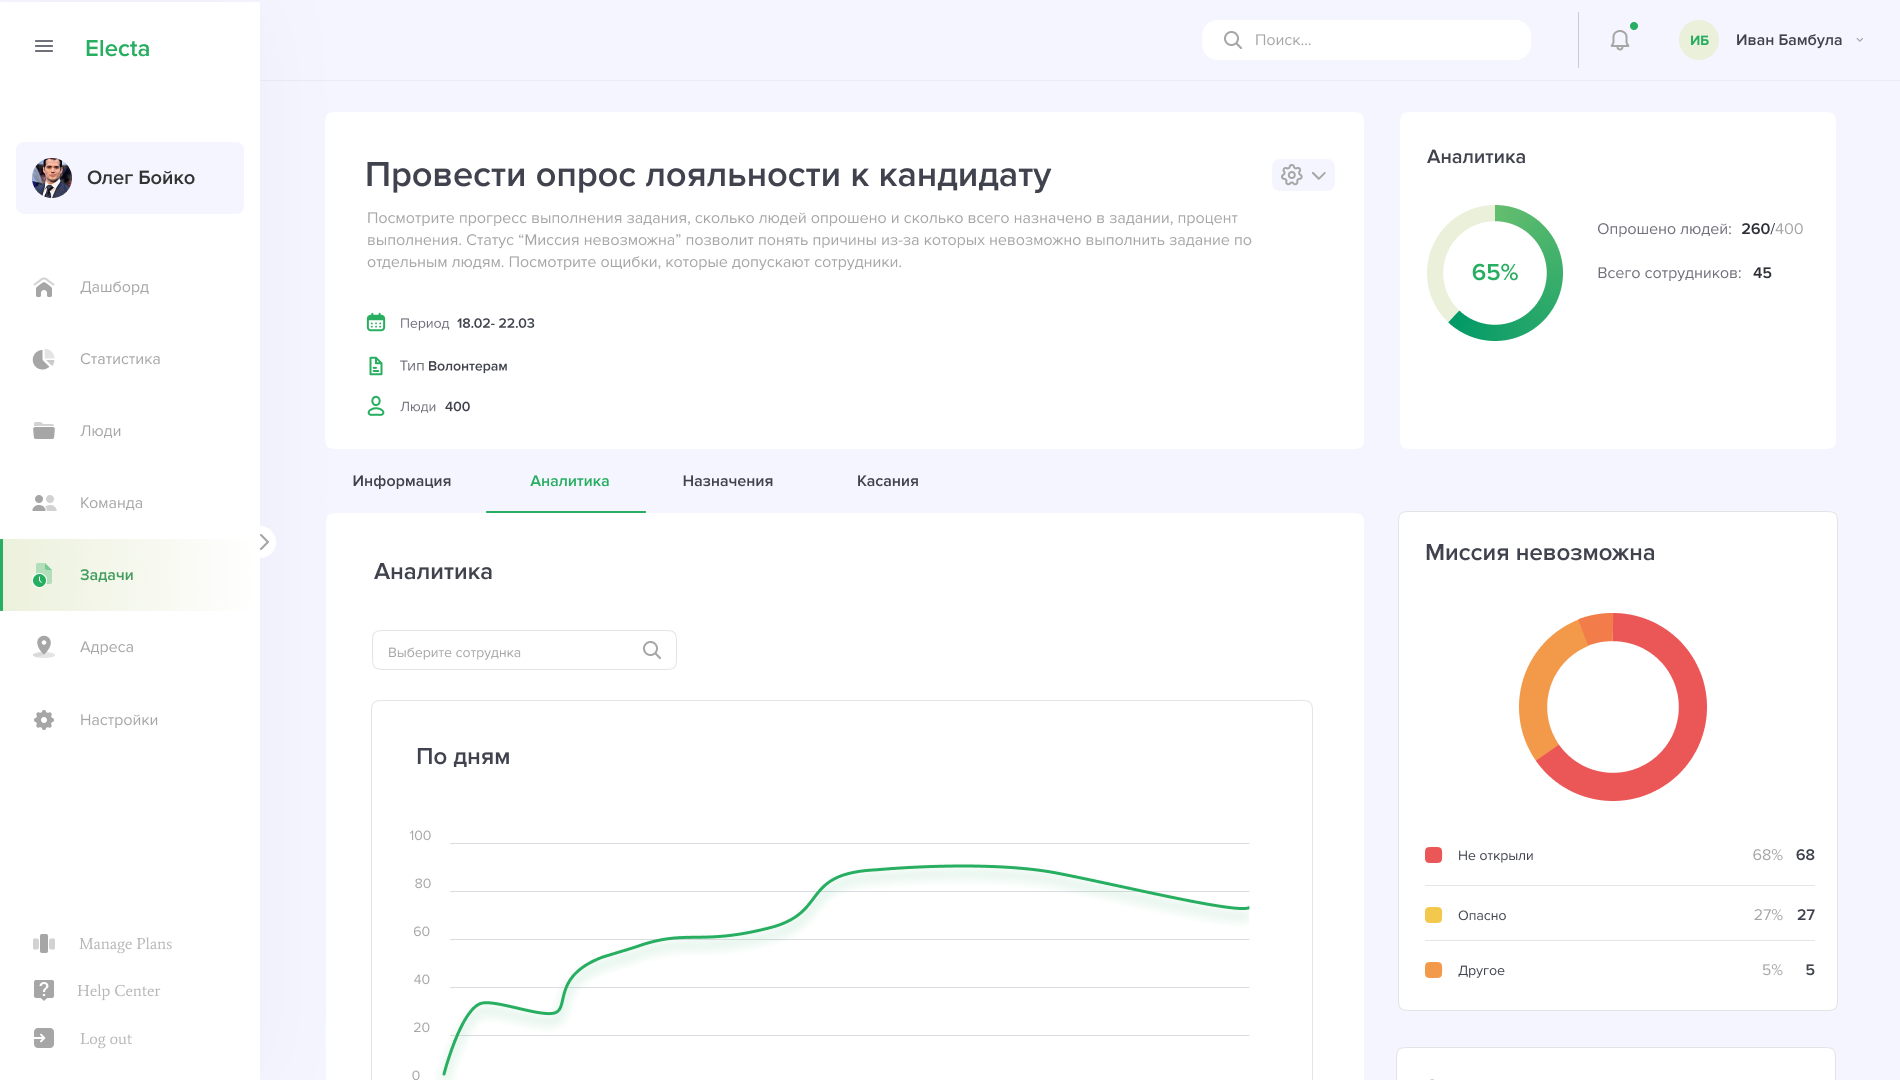Select the Статистика pie chart icon

(44, 359)
